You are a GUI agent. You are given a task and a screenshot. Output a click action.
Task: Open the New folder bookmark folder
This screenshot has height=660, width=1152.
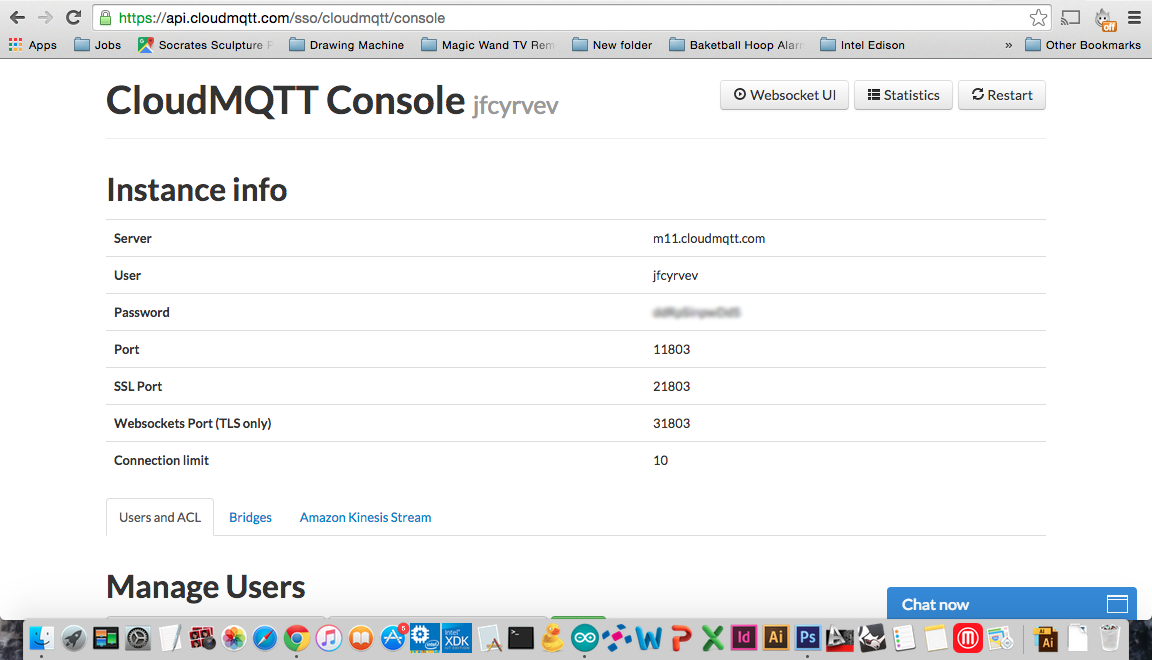[x=612, y=45]
